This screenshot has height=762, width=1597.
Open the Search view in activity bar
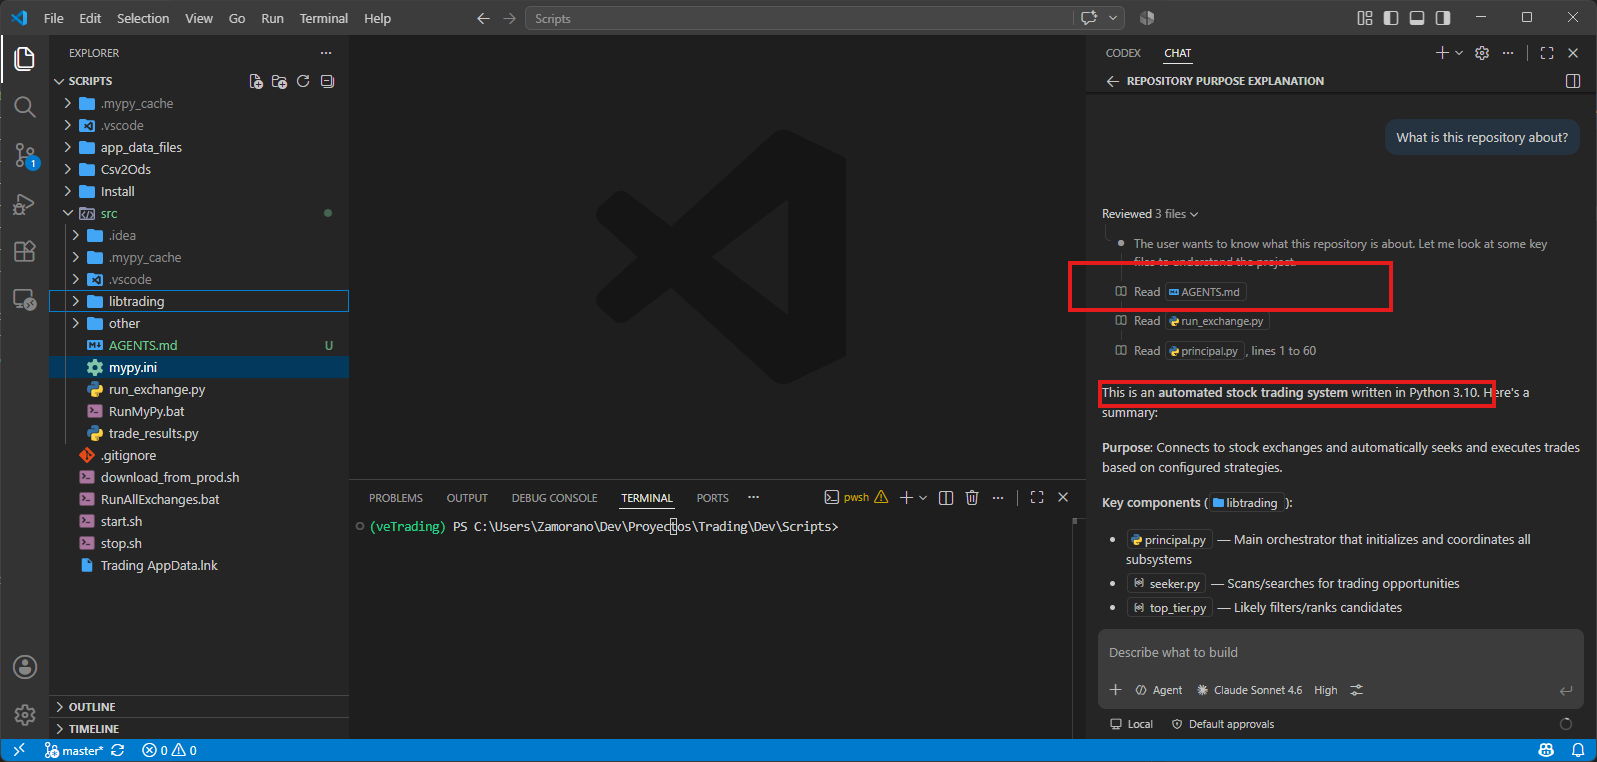click(25, 107)
